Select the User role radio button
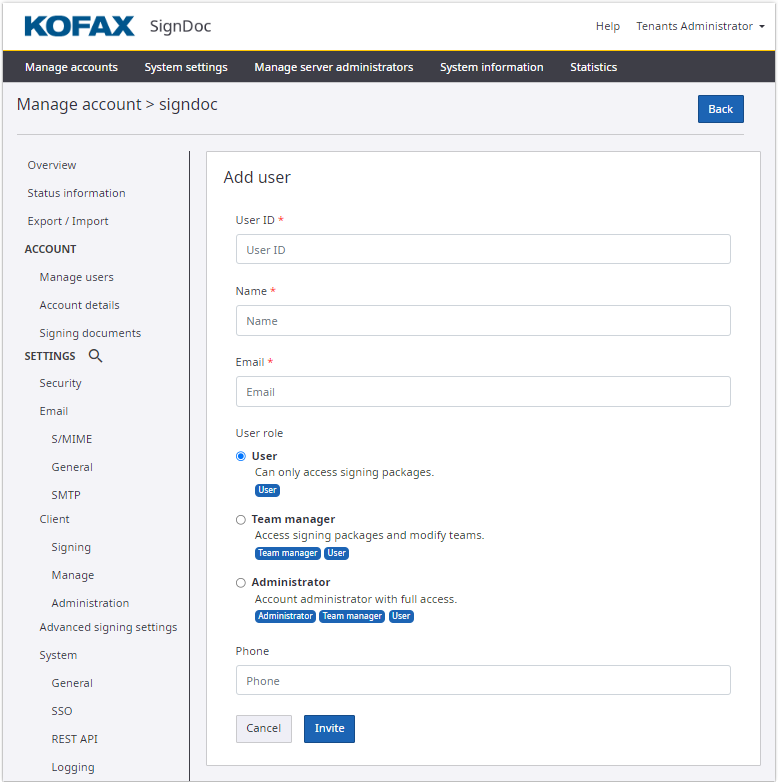This screenshot has height=784, width=778. point(240,456)
